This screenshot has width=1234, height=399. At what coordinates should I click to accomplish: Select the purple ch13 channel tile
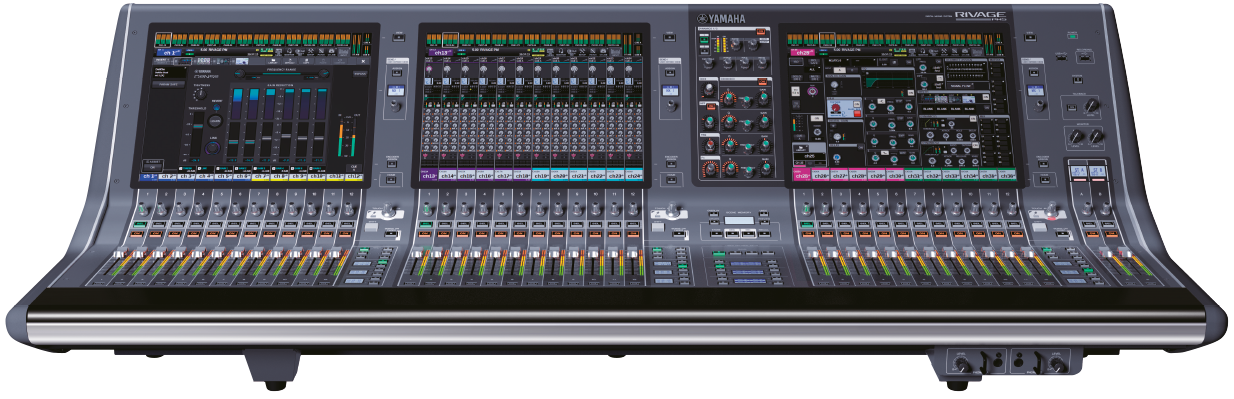point(430,176)
